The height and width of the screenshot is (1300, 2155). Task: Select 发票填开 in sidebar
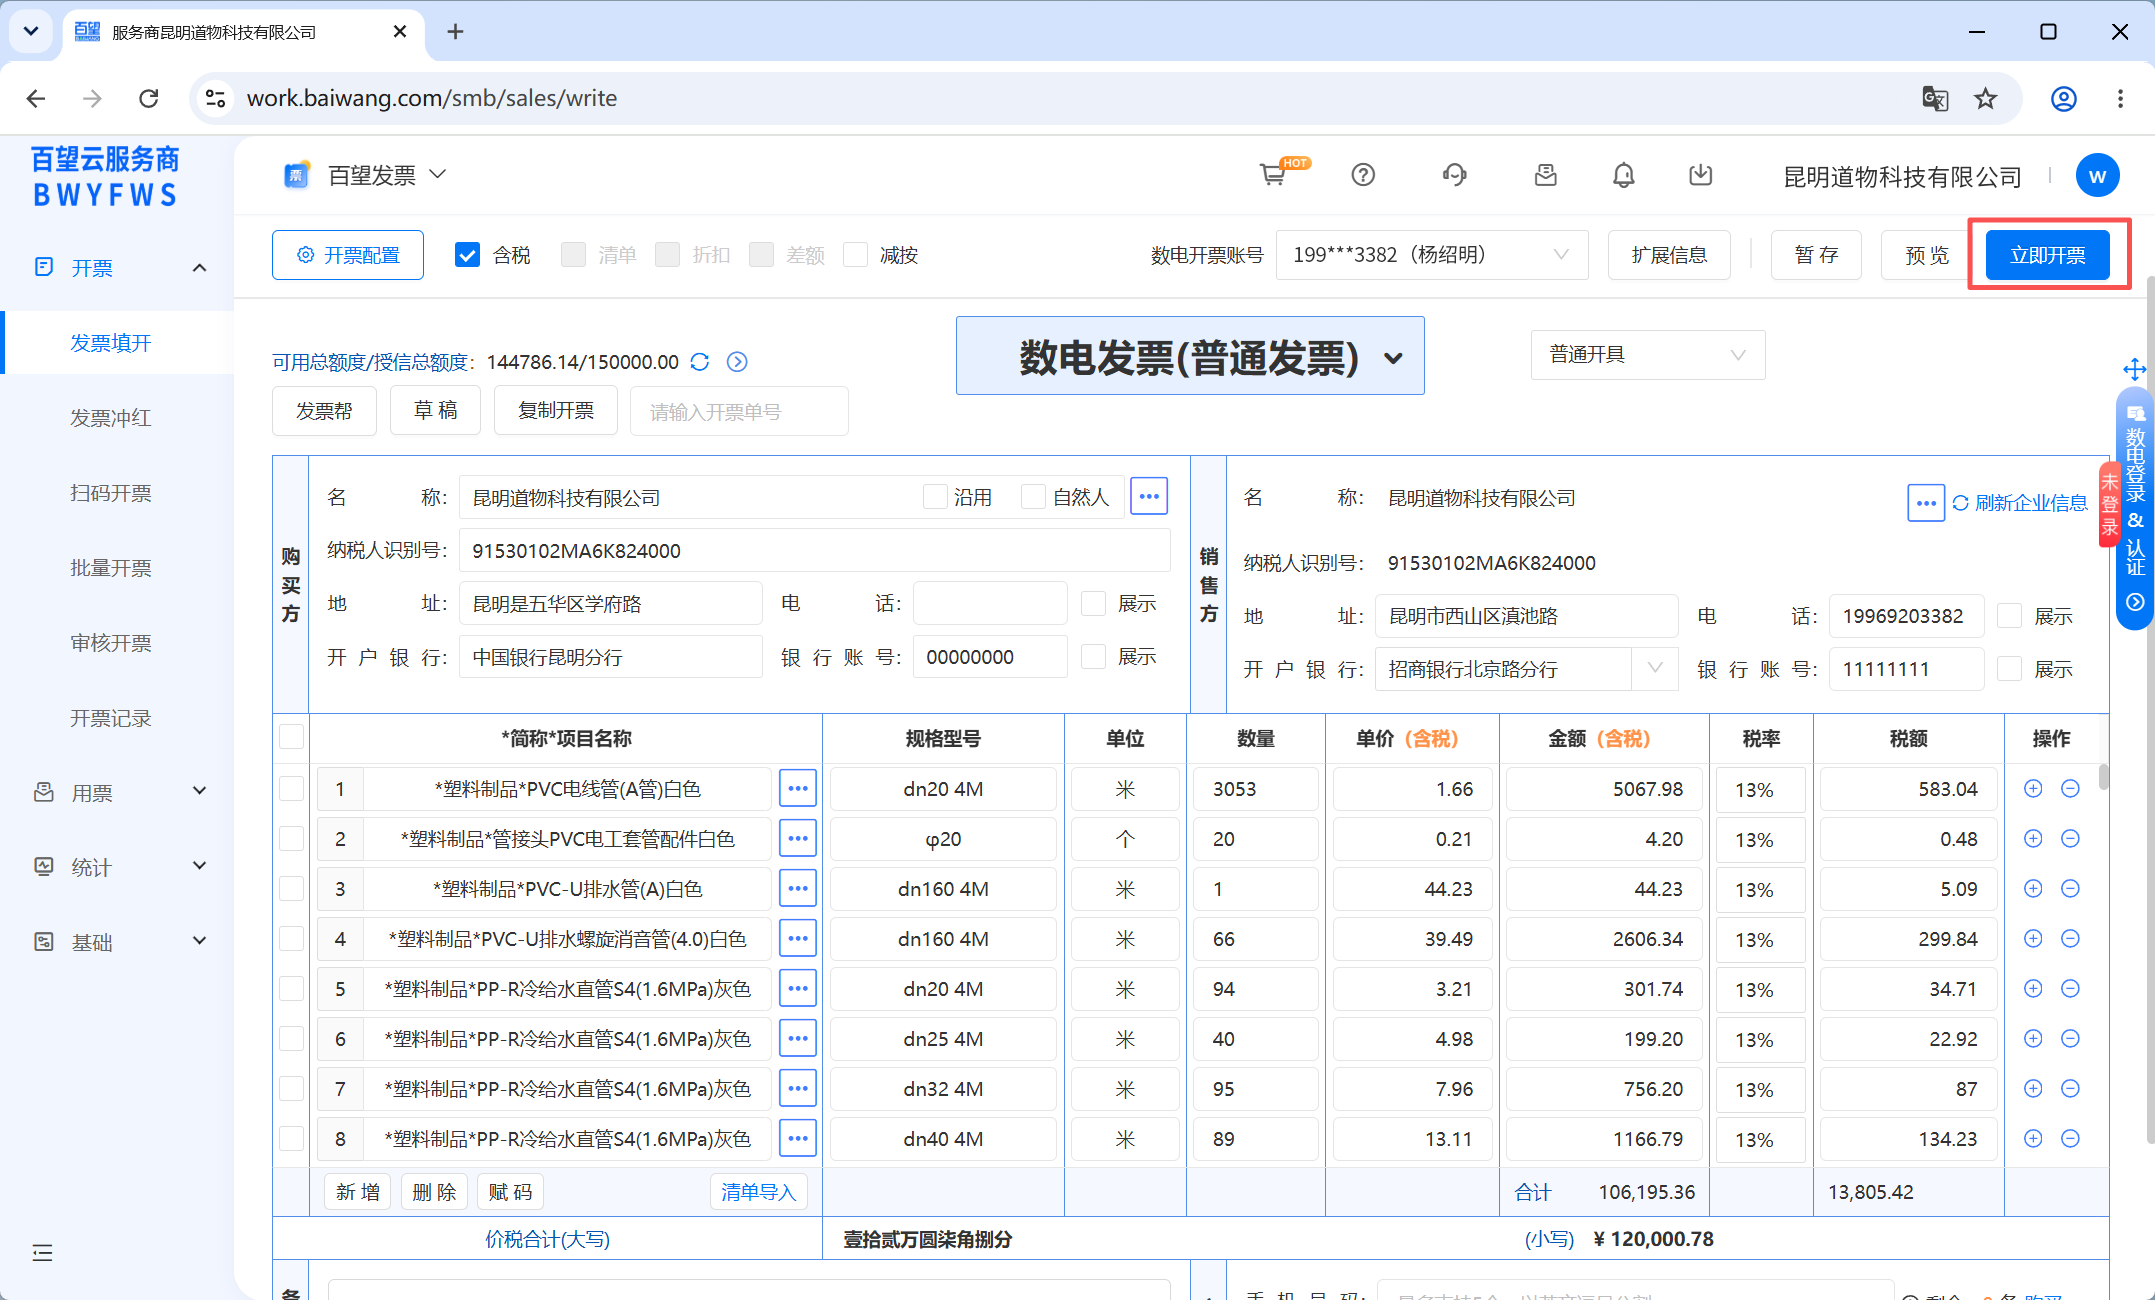(x=111, y=343)
